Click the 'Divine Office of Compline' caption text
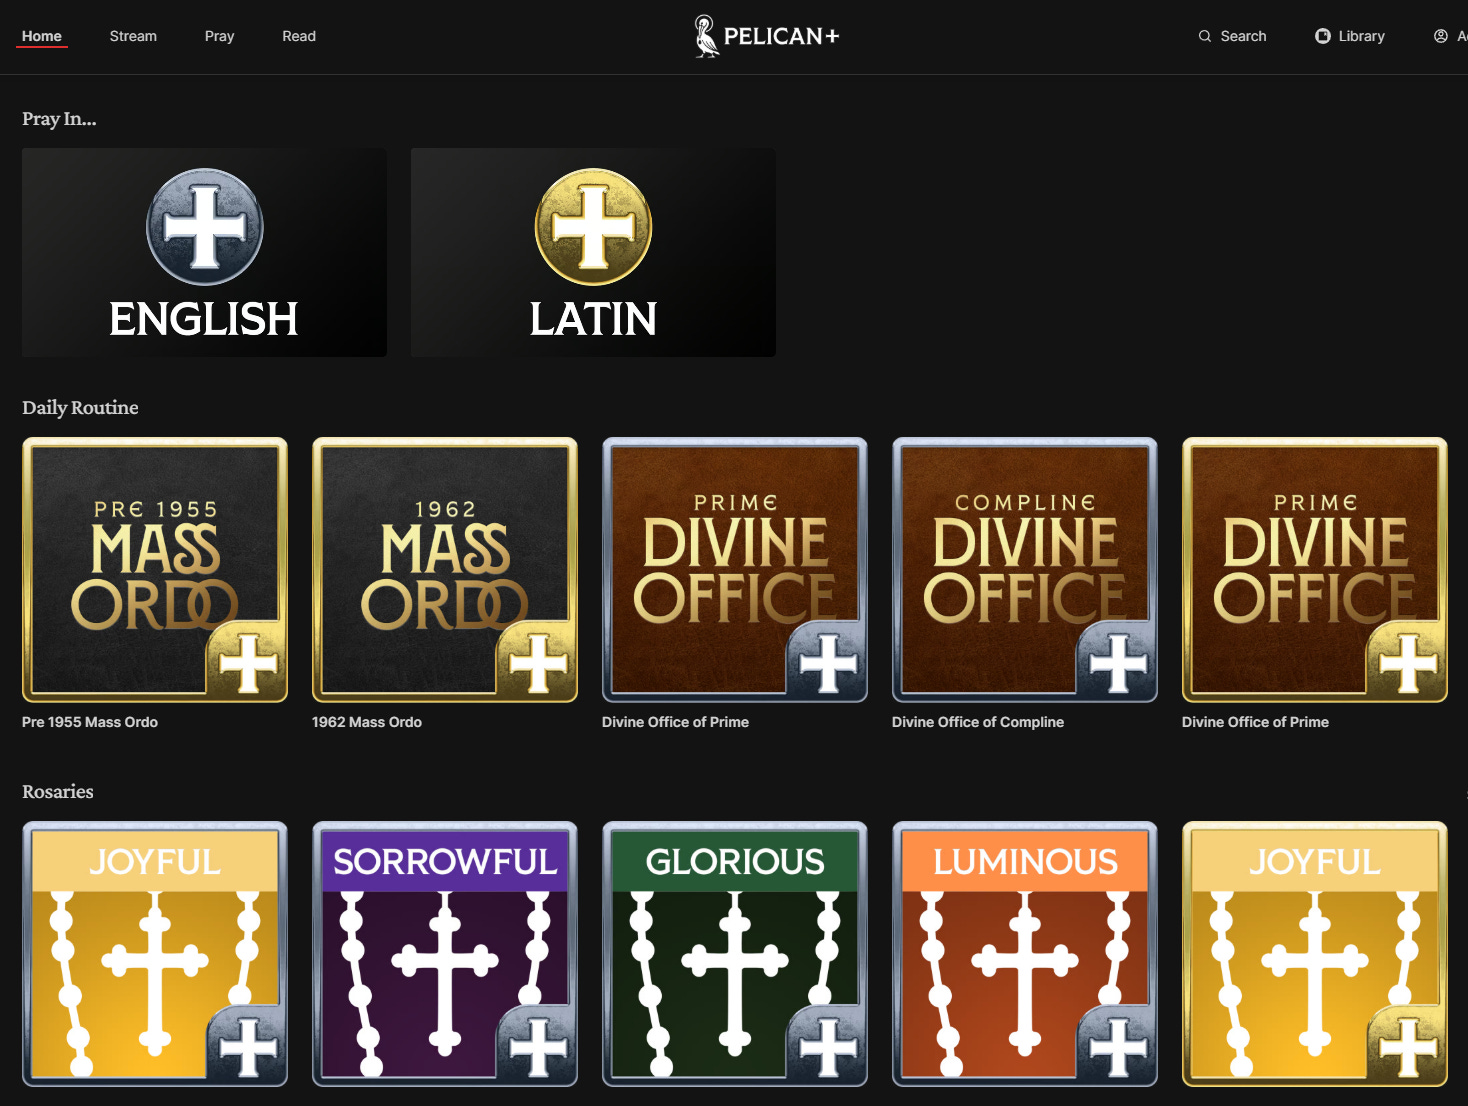 click(978, 722)
